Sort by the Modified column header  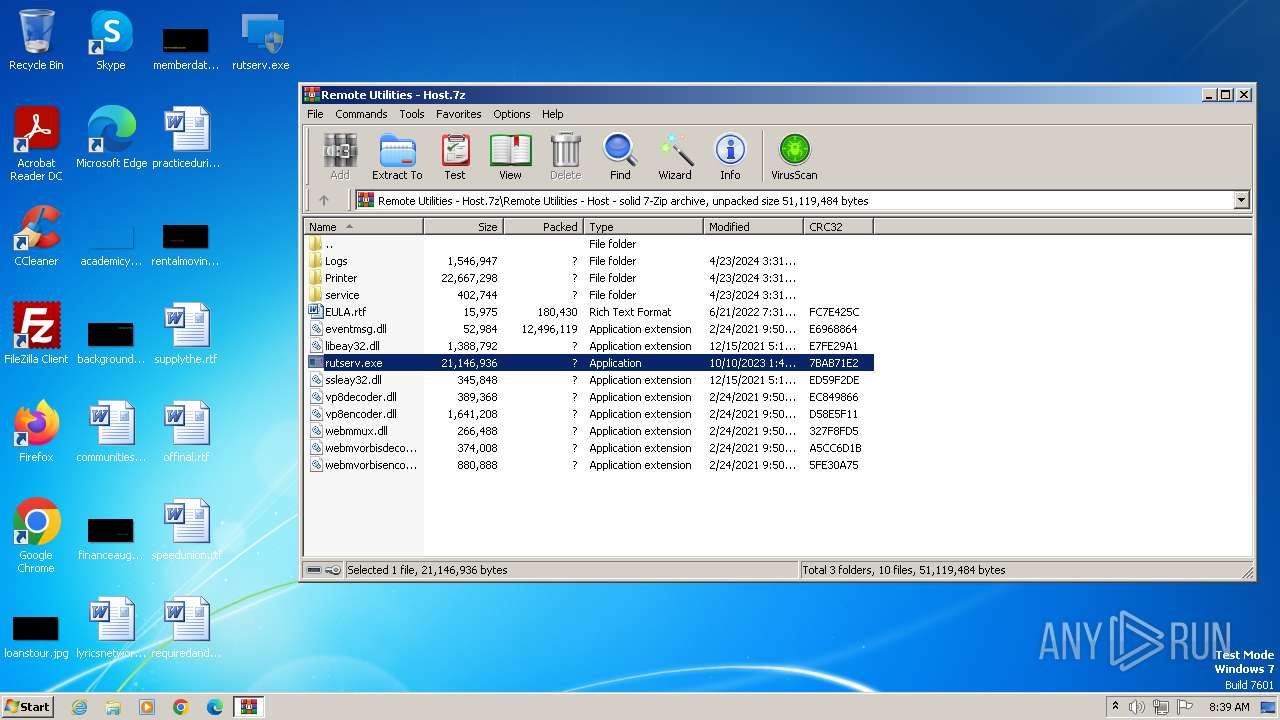[753, 227]
